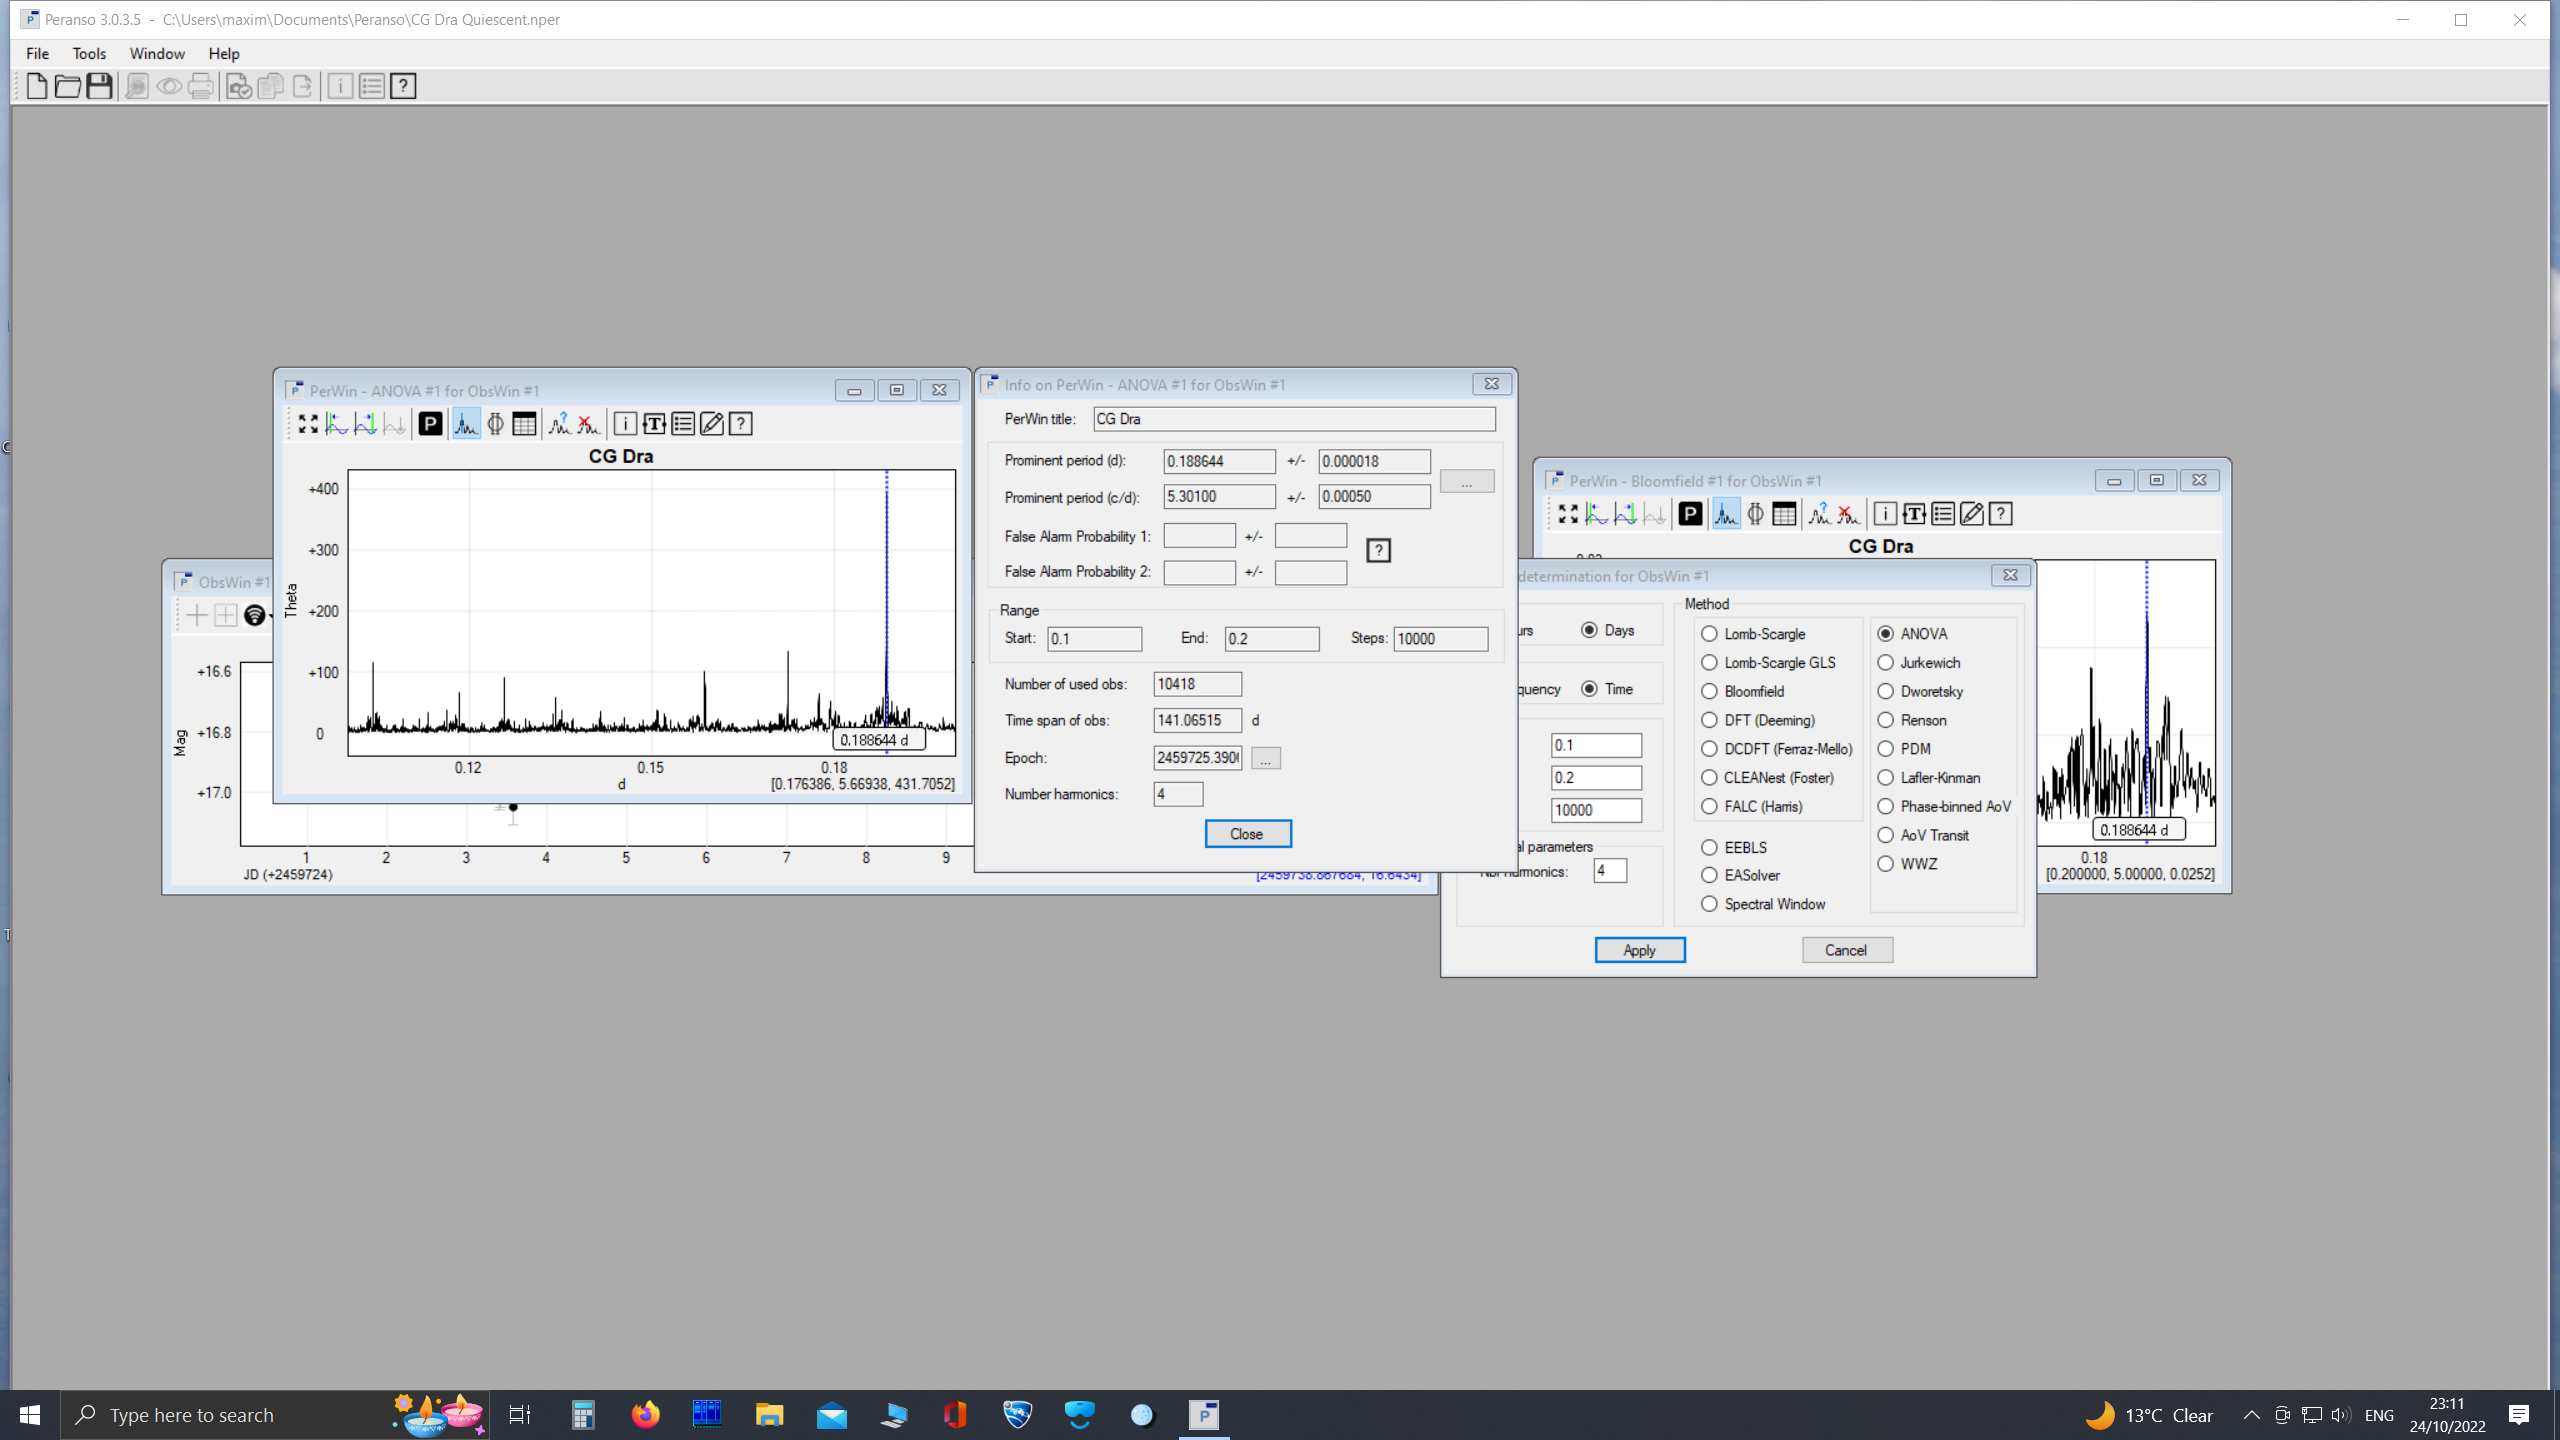Set left margin cursor in ANOVA PerWin
Screen dimensions: 2560x1440
click(337, 424)
